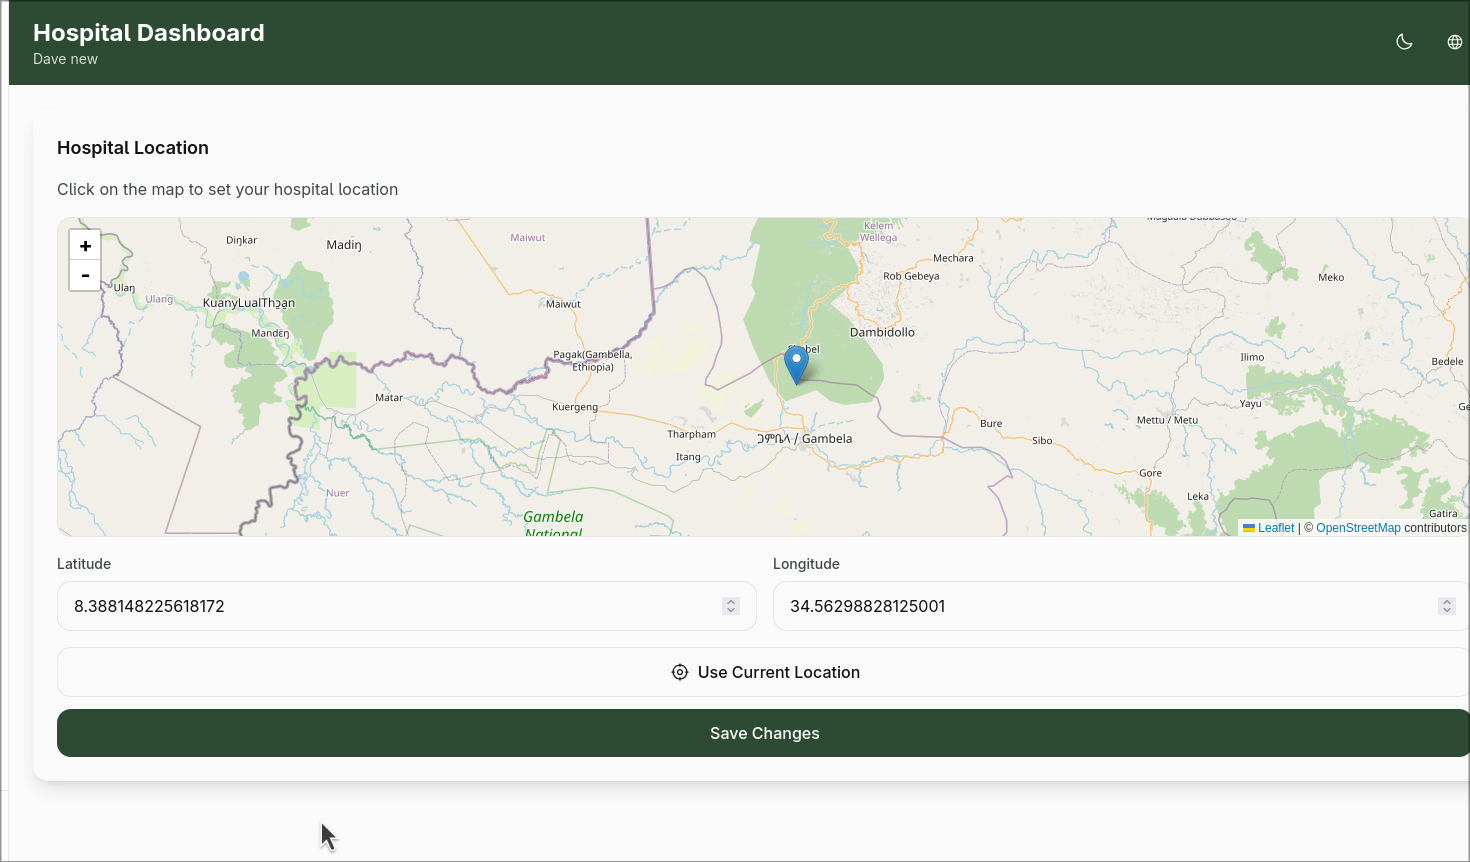
Task: Open the language globe menu
Action: [1454, 42]
